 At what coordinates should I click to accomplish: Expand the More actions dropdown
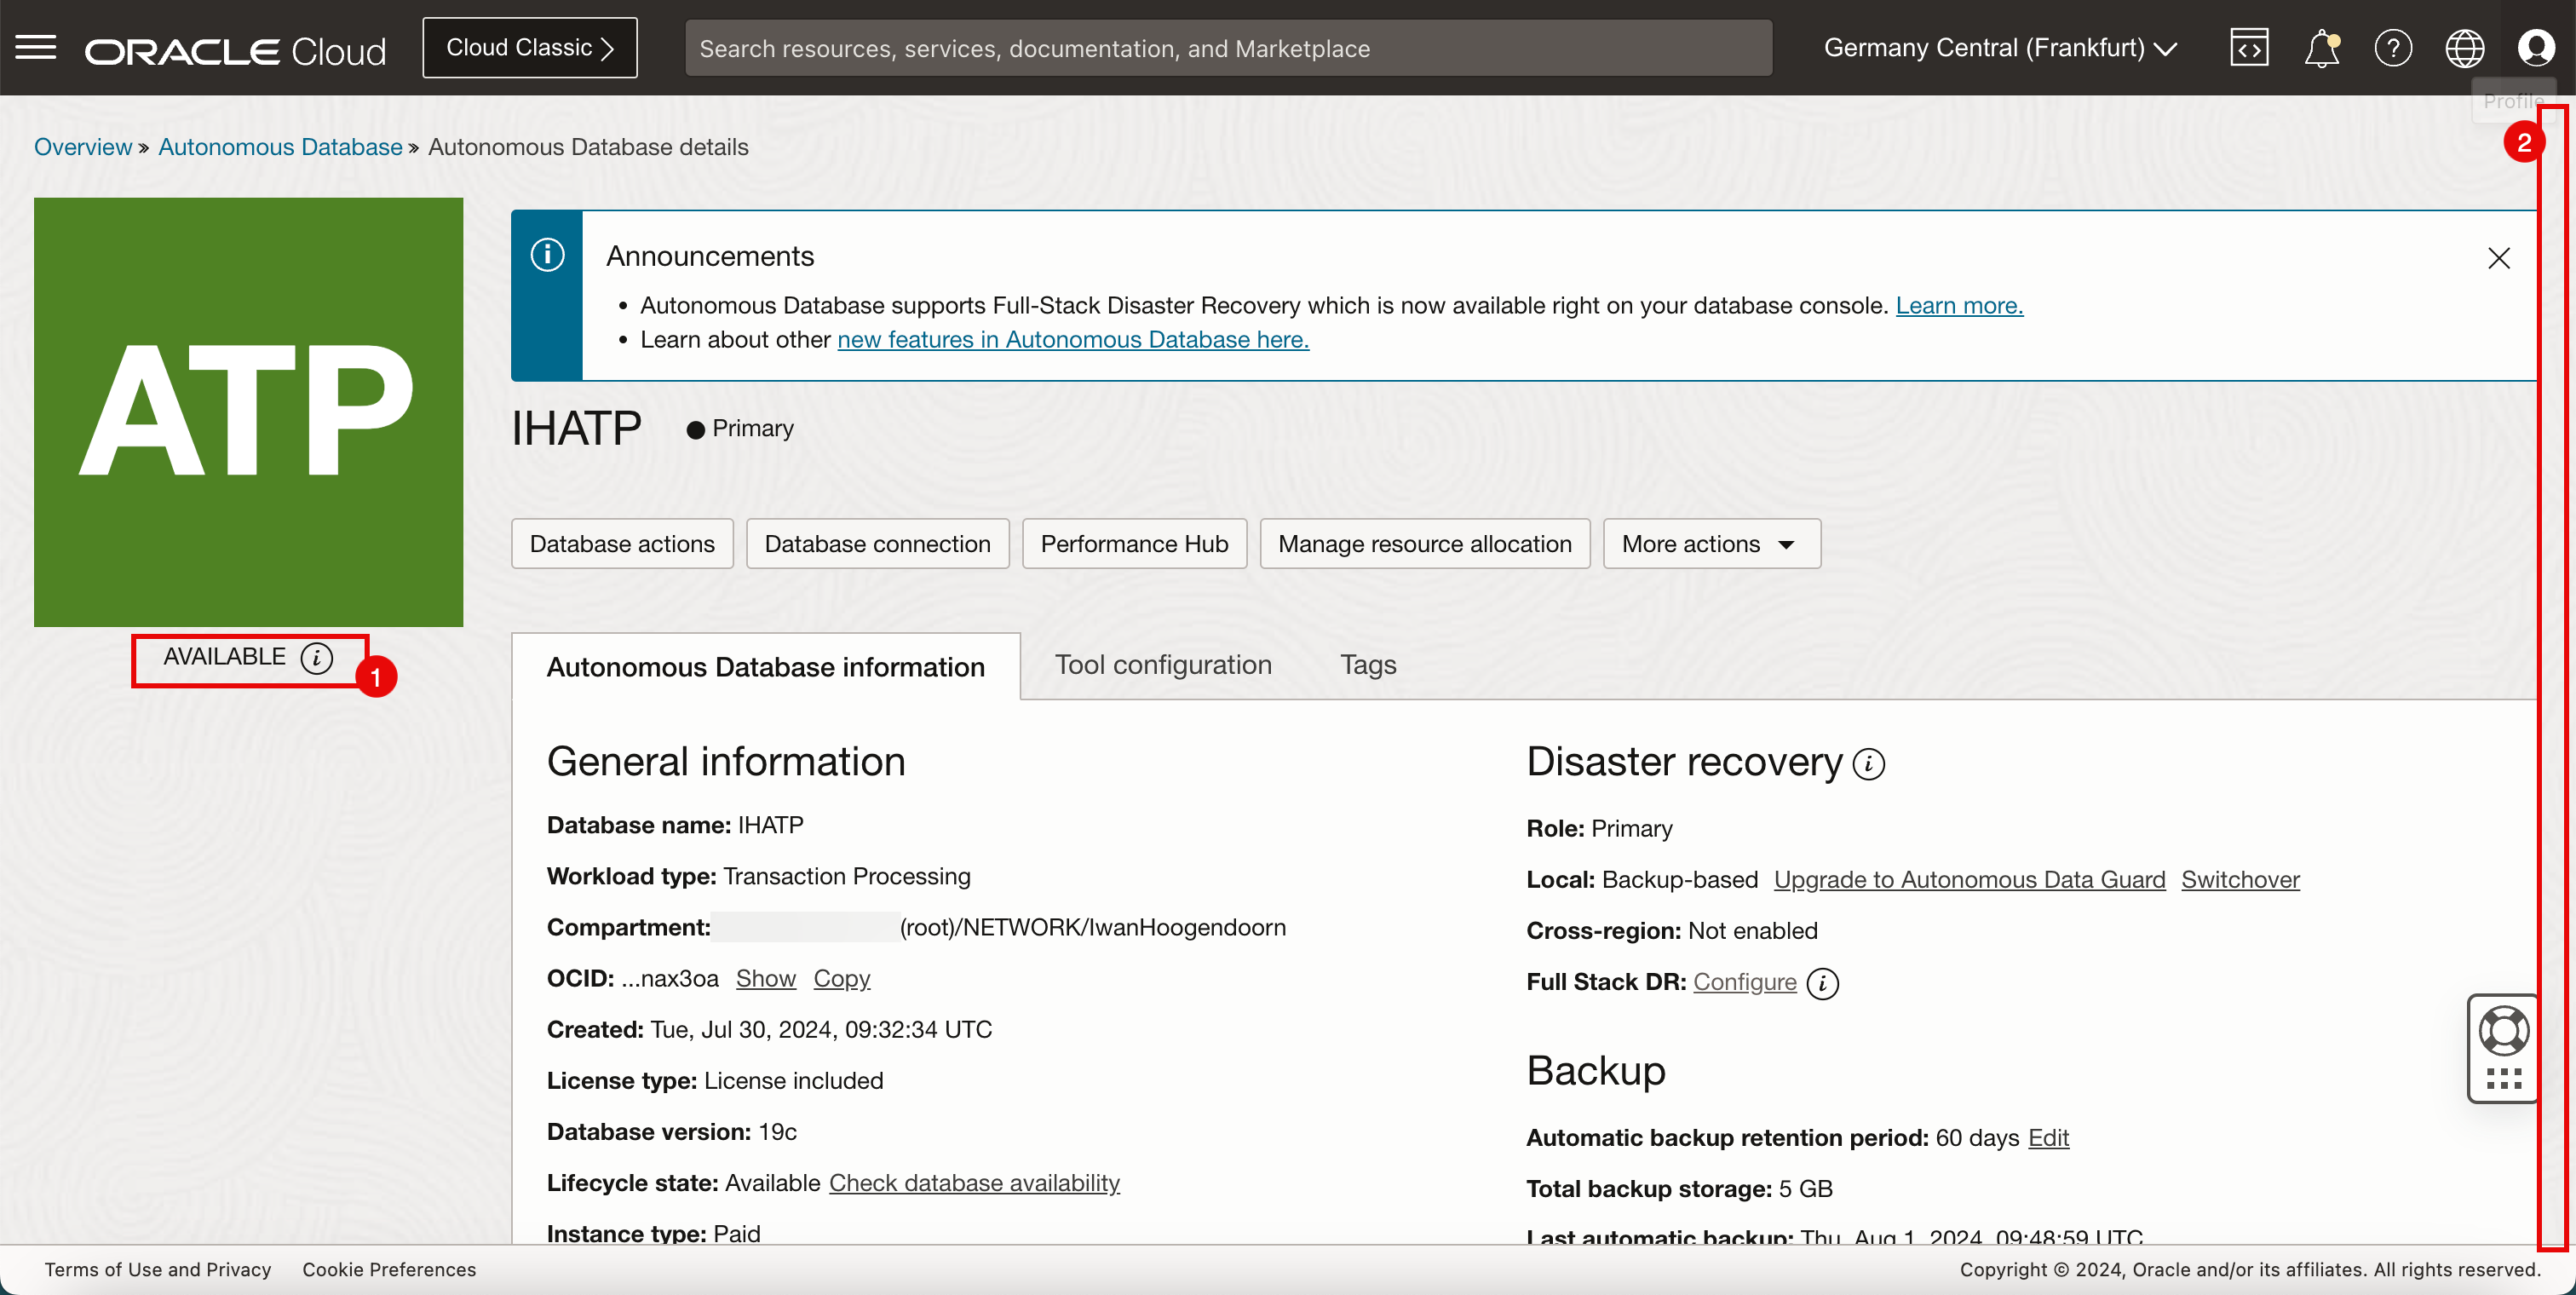pos(1711,544)
